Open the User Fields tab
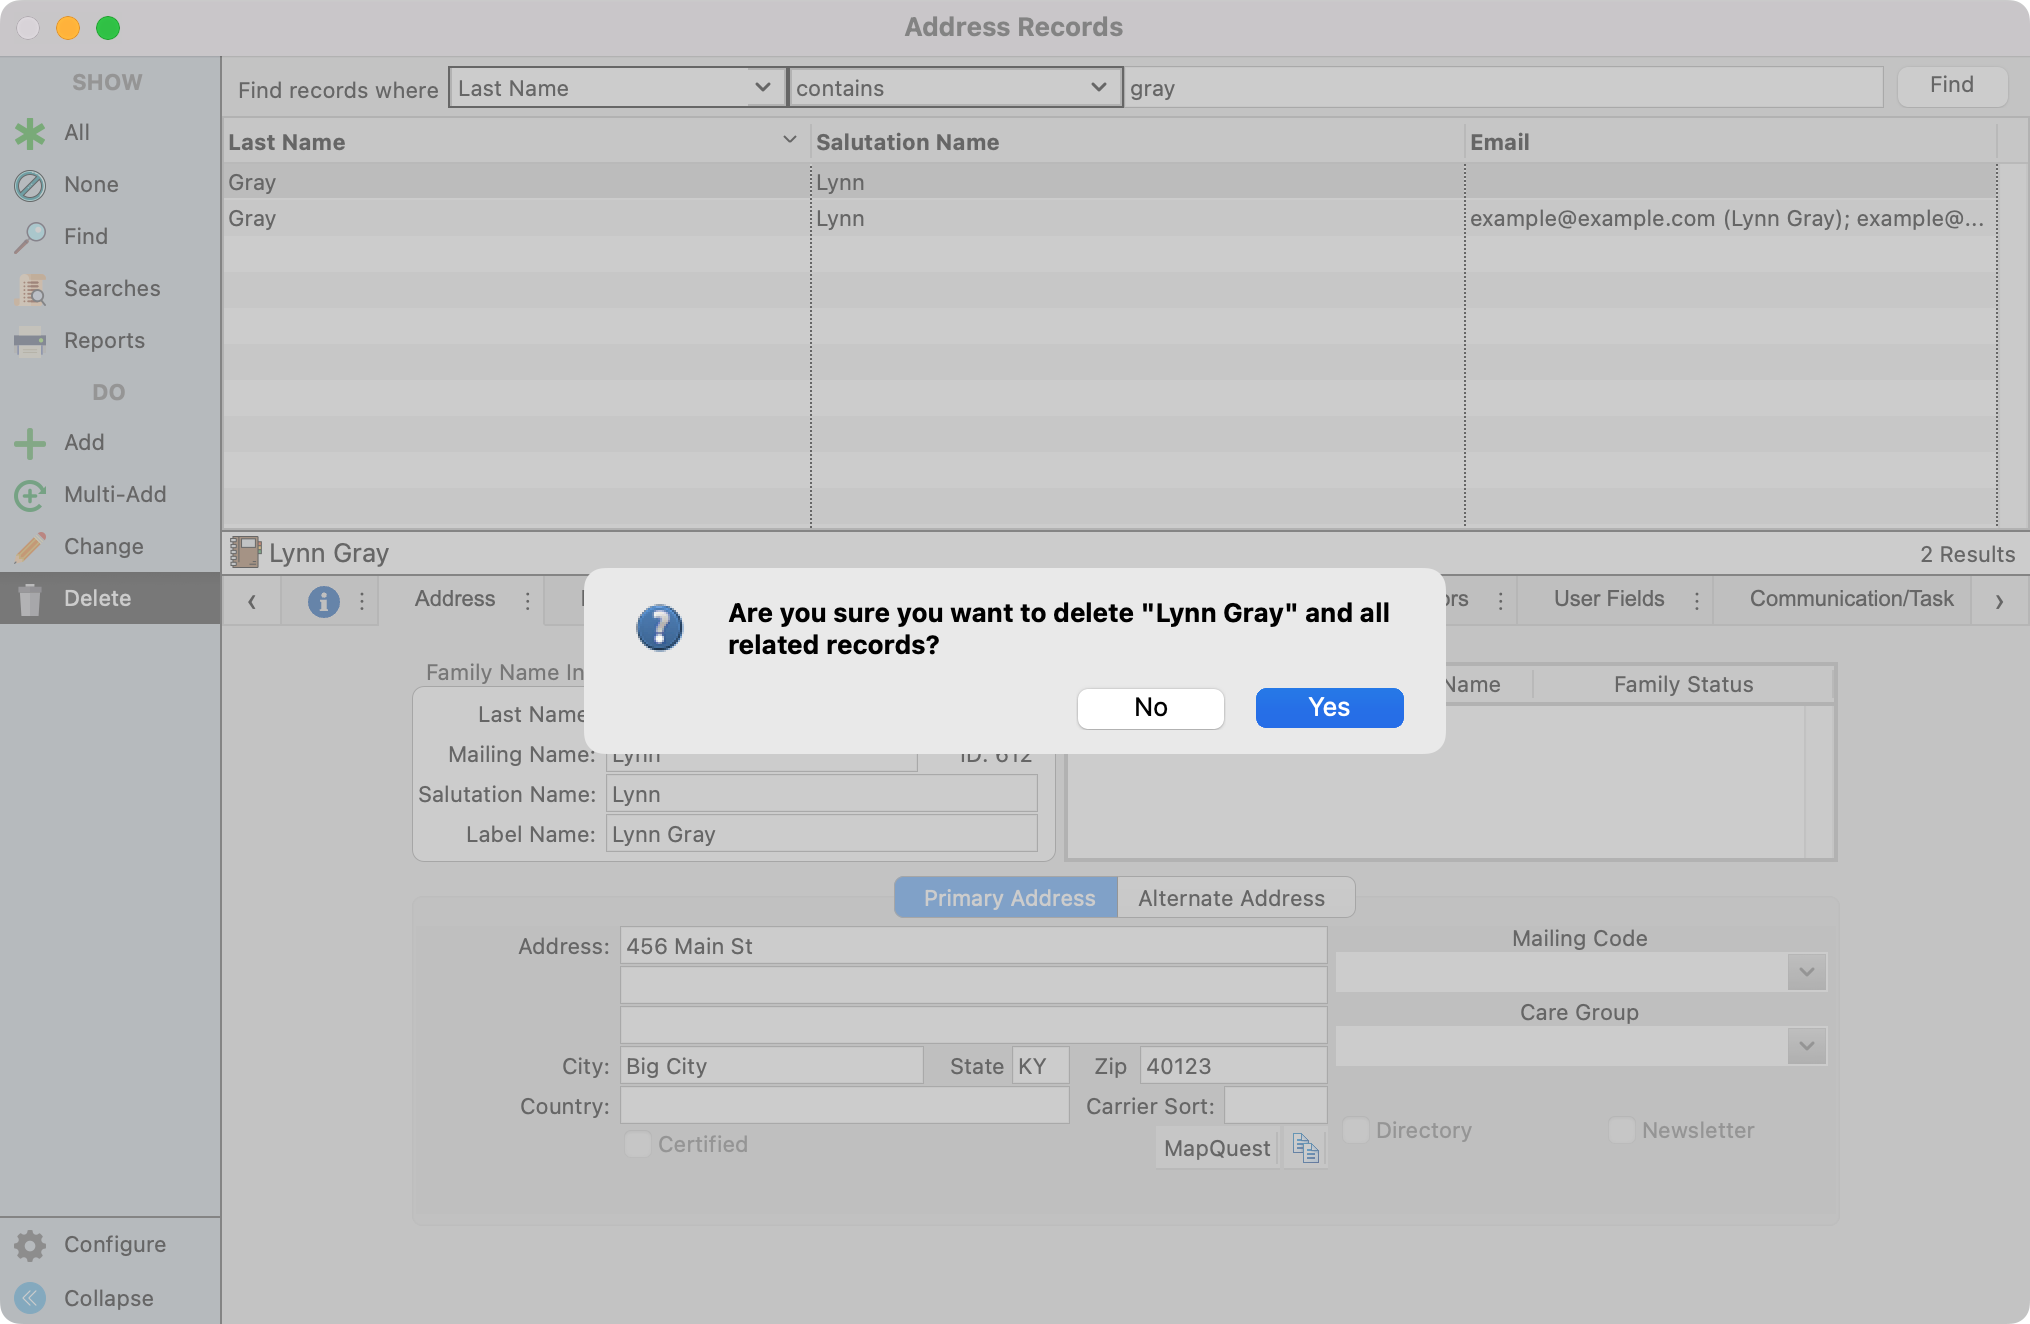This screenshot has width=2030, height=1324. point(1608,599)
